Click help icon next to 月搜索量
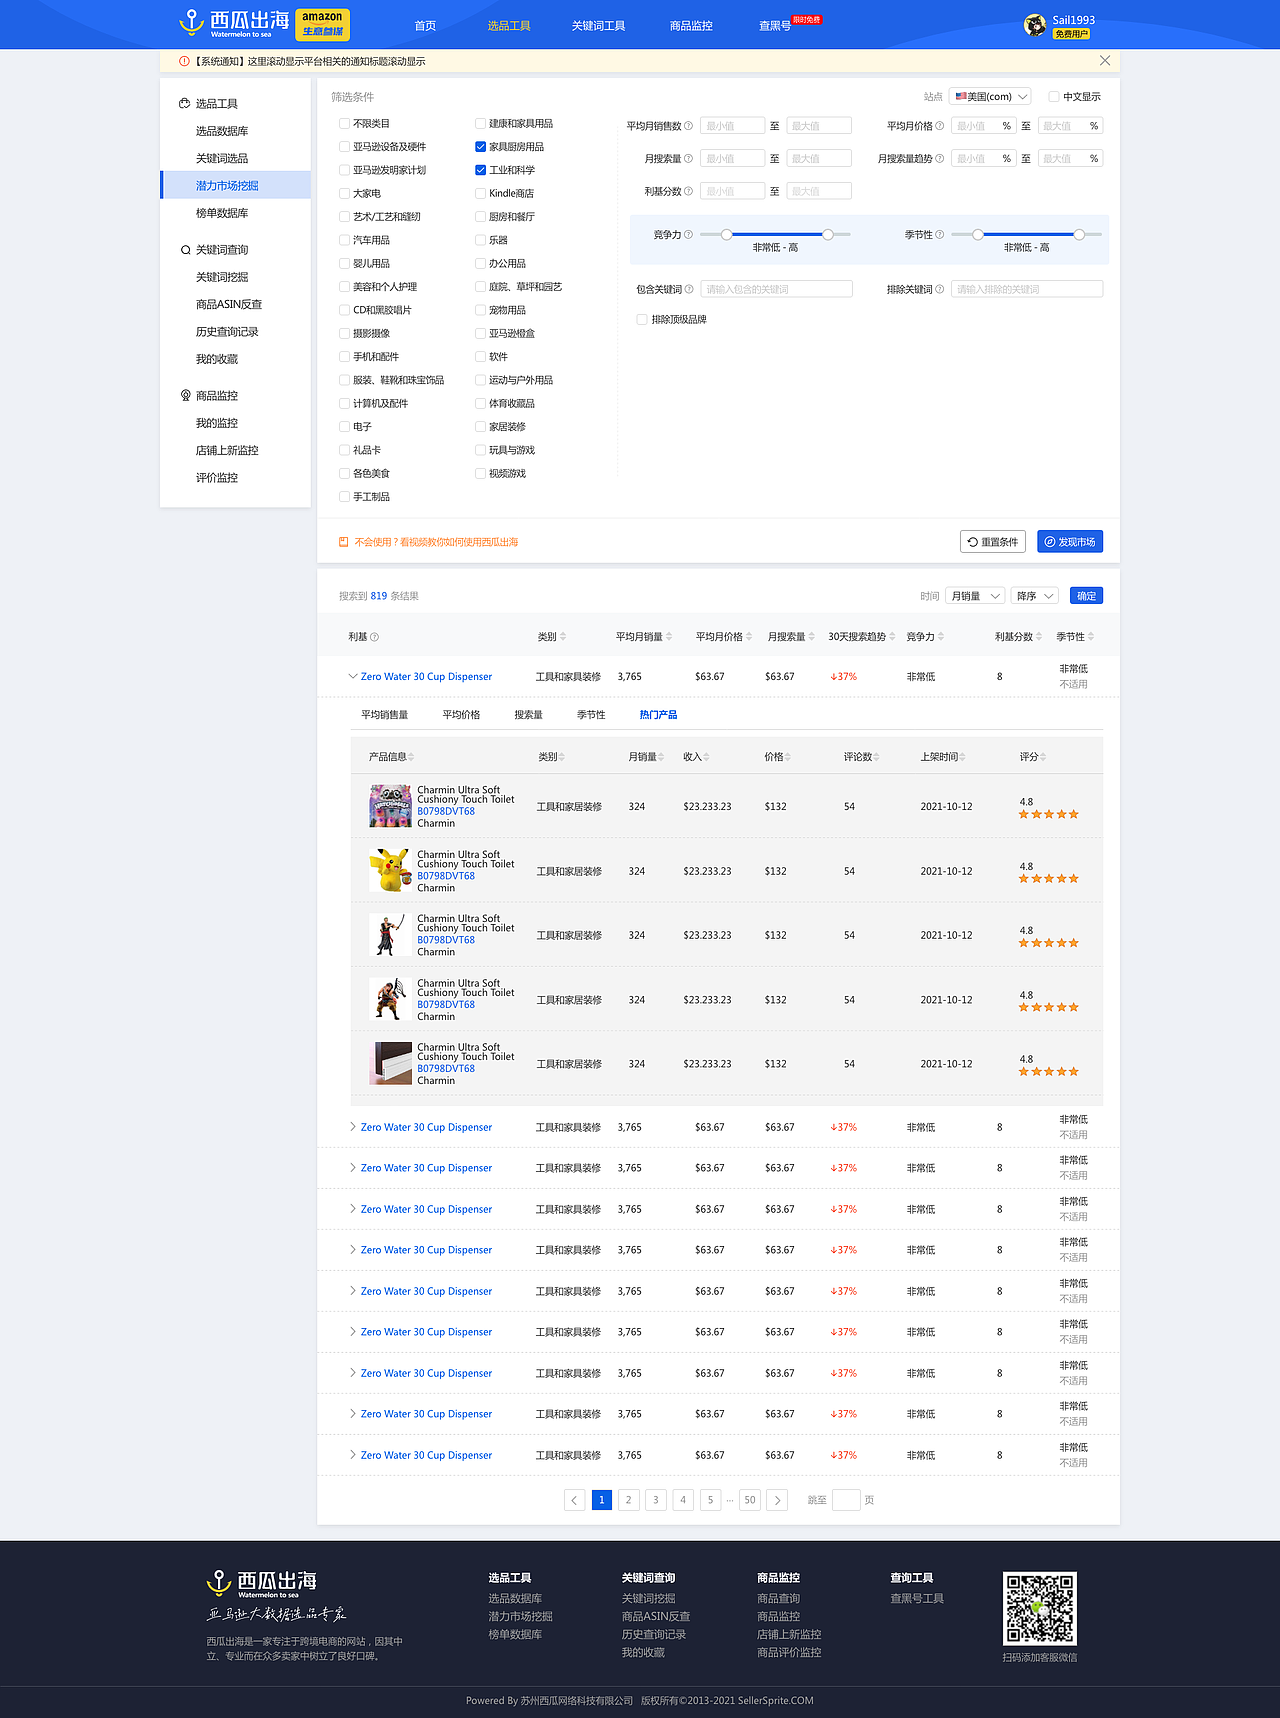This screenshot has width=1280, height=1718. pyautogui.click(x=688, y=159)
